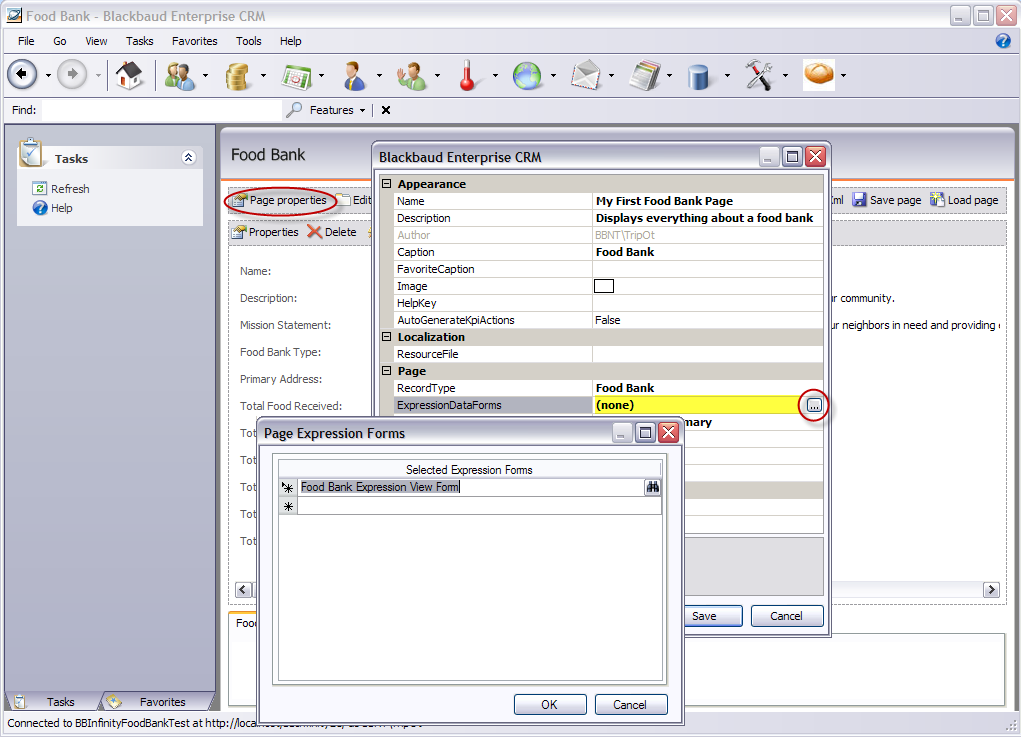Open the Prospects businessman icon

pyautogui.click(x=354, y=76)
